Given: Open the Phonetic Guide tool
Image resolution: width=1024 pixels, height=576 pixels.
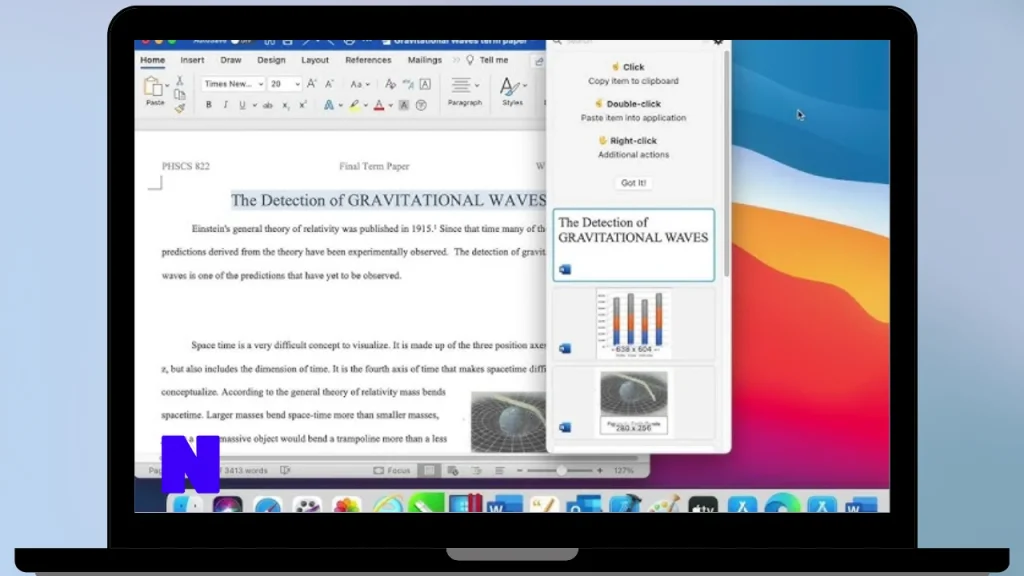Looking at the screenshot, I should pyautogui.click(x=408, y=84).
